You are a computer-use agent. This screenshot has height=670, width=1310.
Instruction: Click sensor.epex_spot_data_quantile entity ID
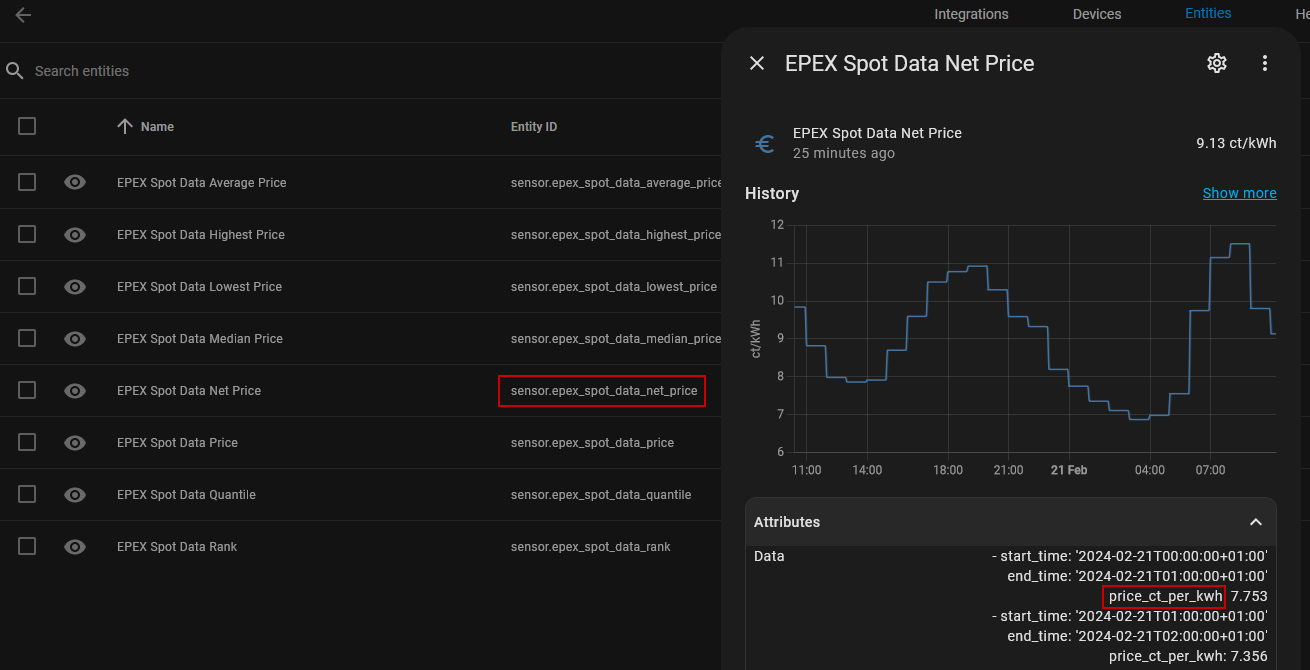601,495
